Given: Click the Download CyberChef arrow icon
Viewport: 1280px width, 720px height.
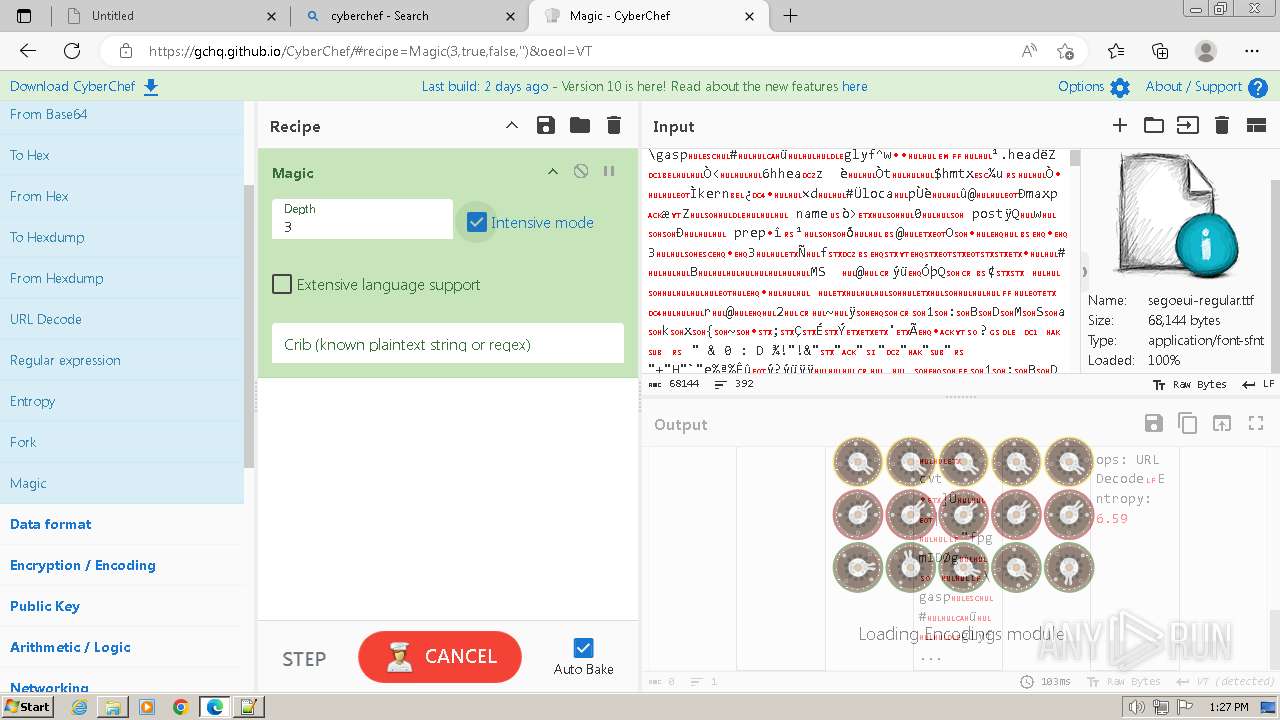Looking at the screenshot, I should [151, 87].
